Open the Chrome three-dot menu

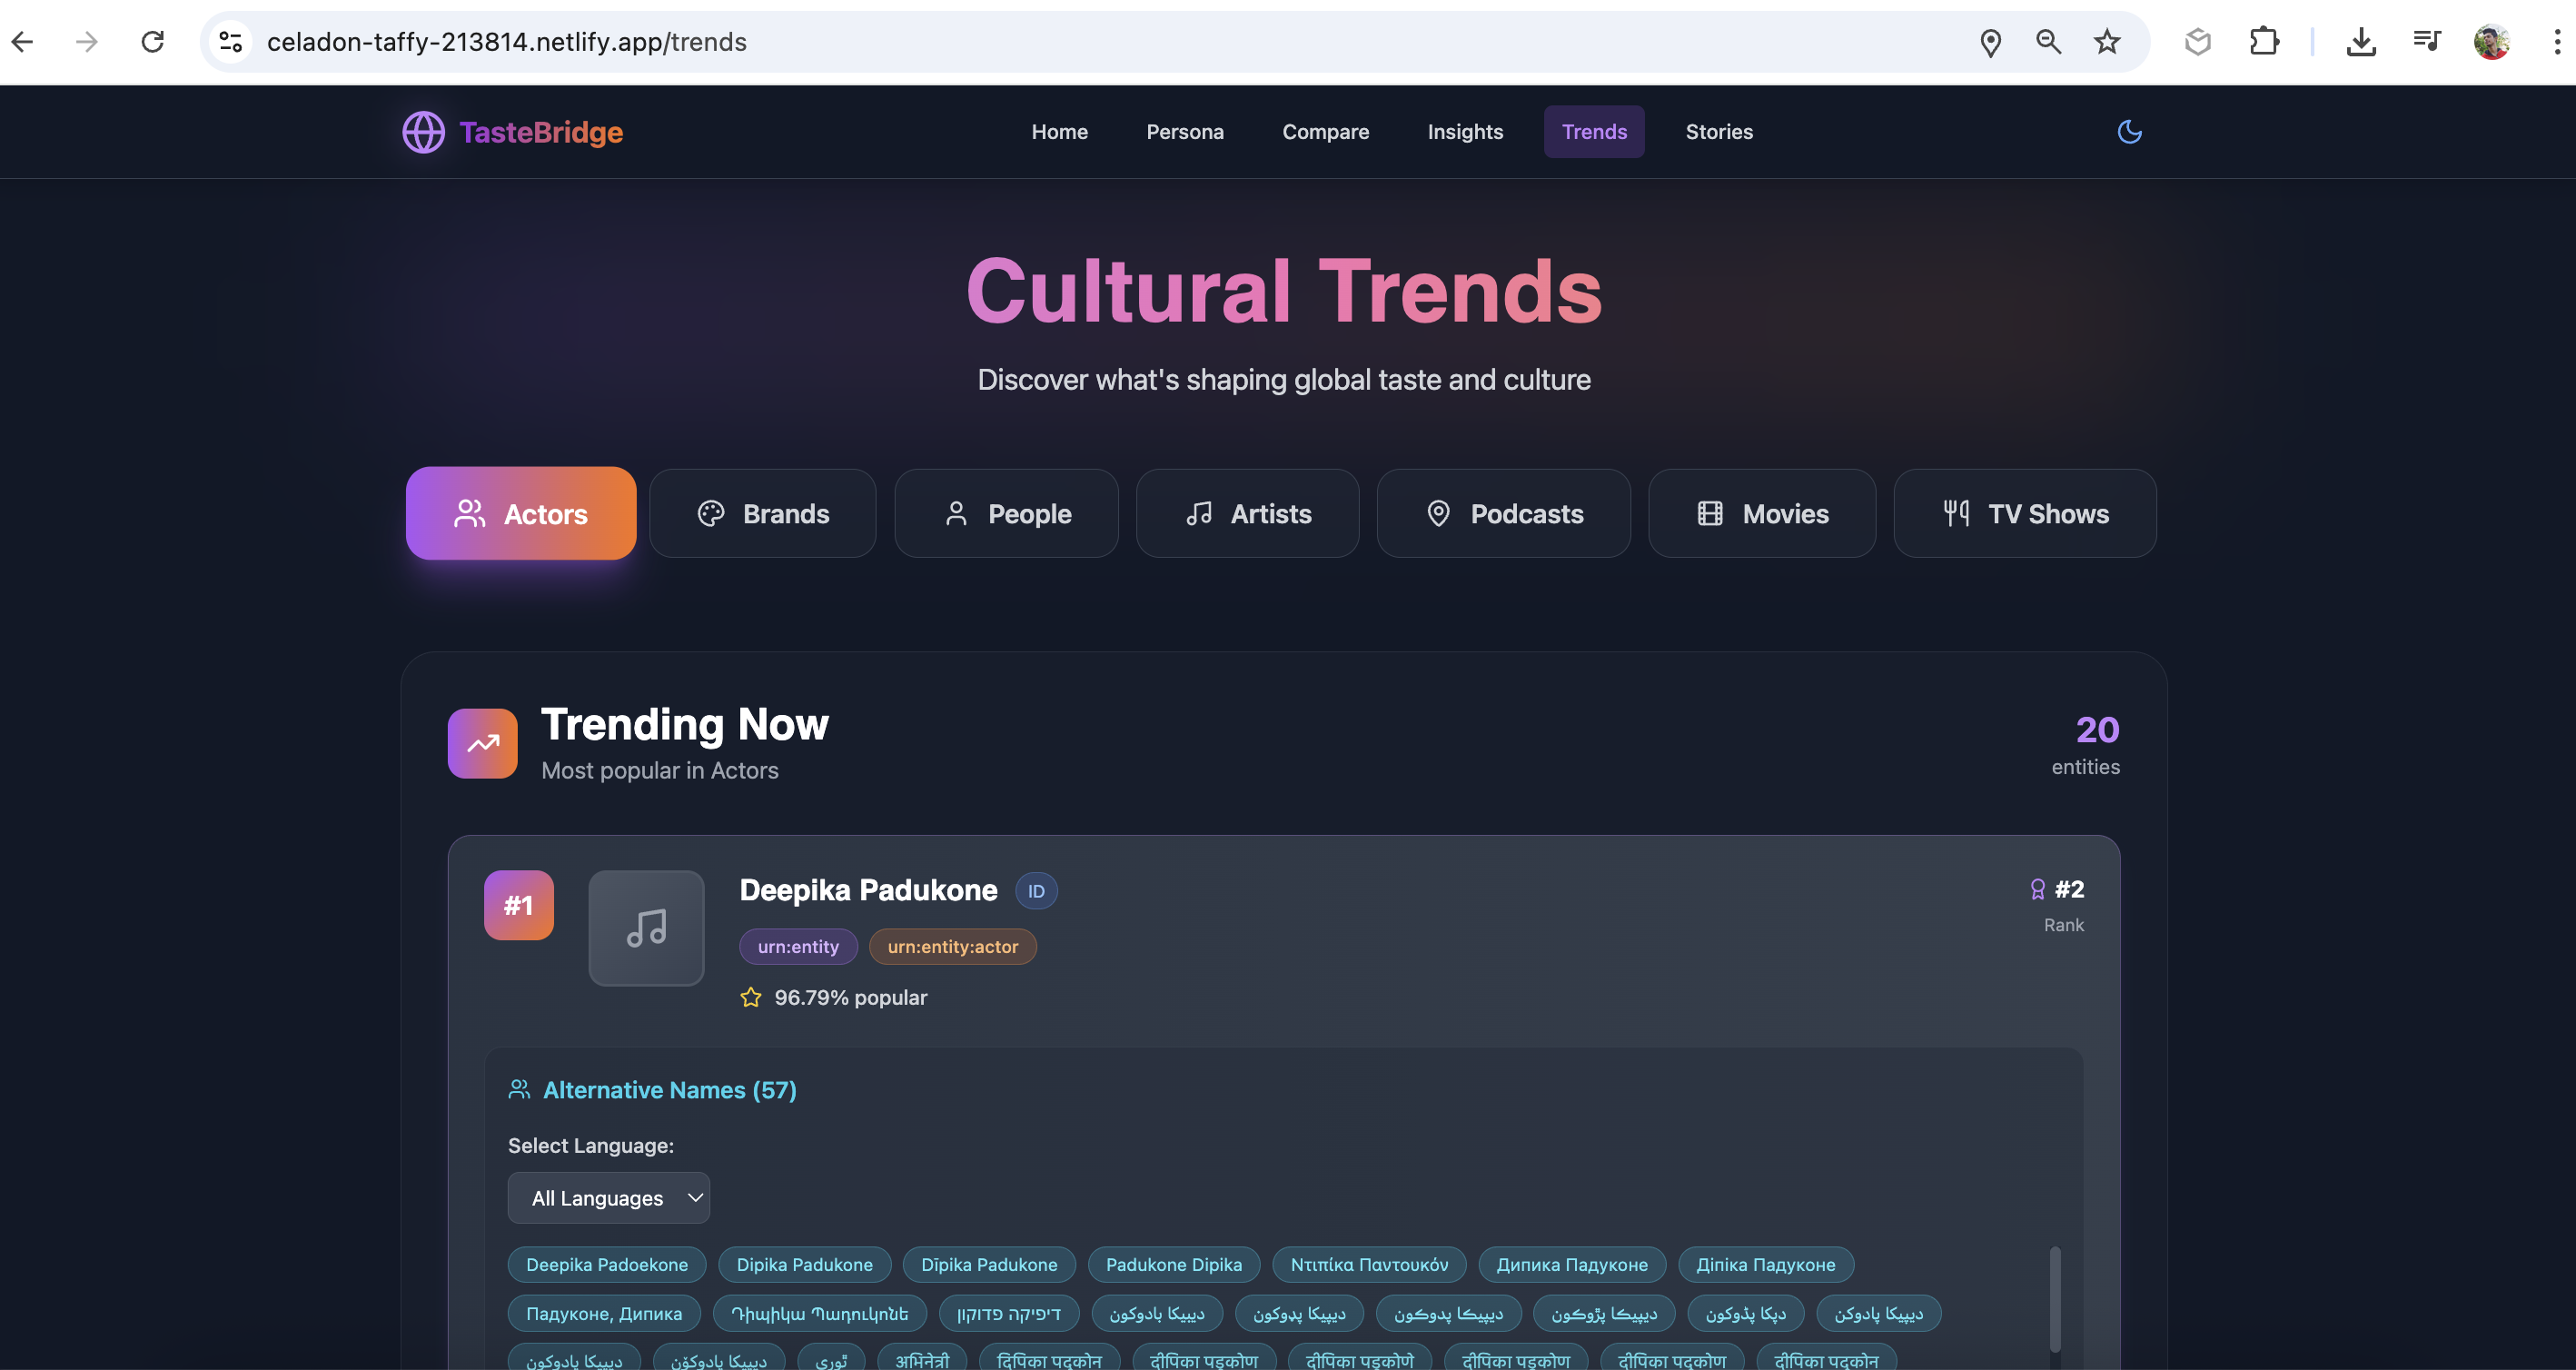pos(2556,42)
